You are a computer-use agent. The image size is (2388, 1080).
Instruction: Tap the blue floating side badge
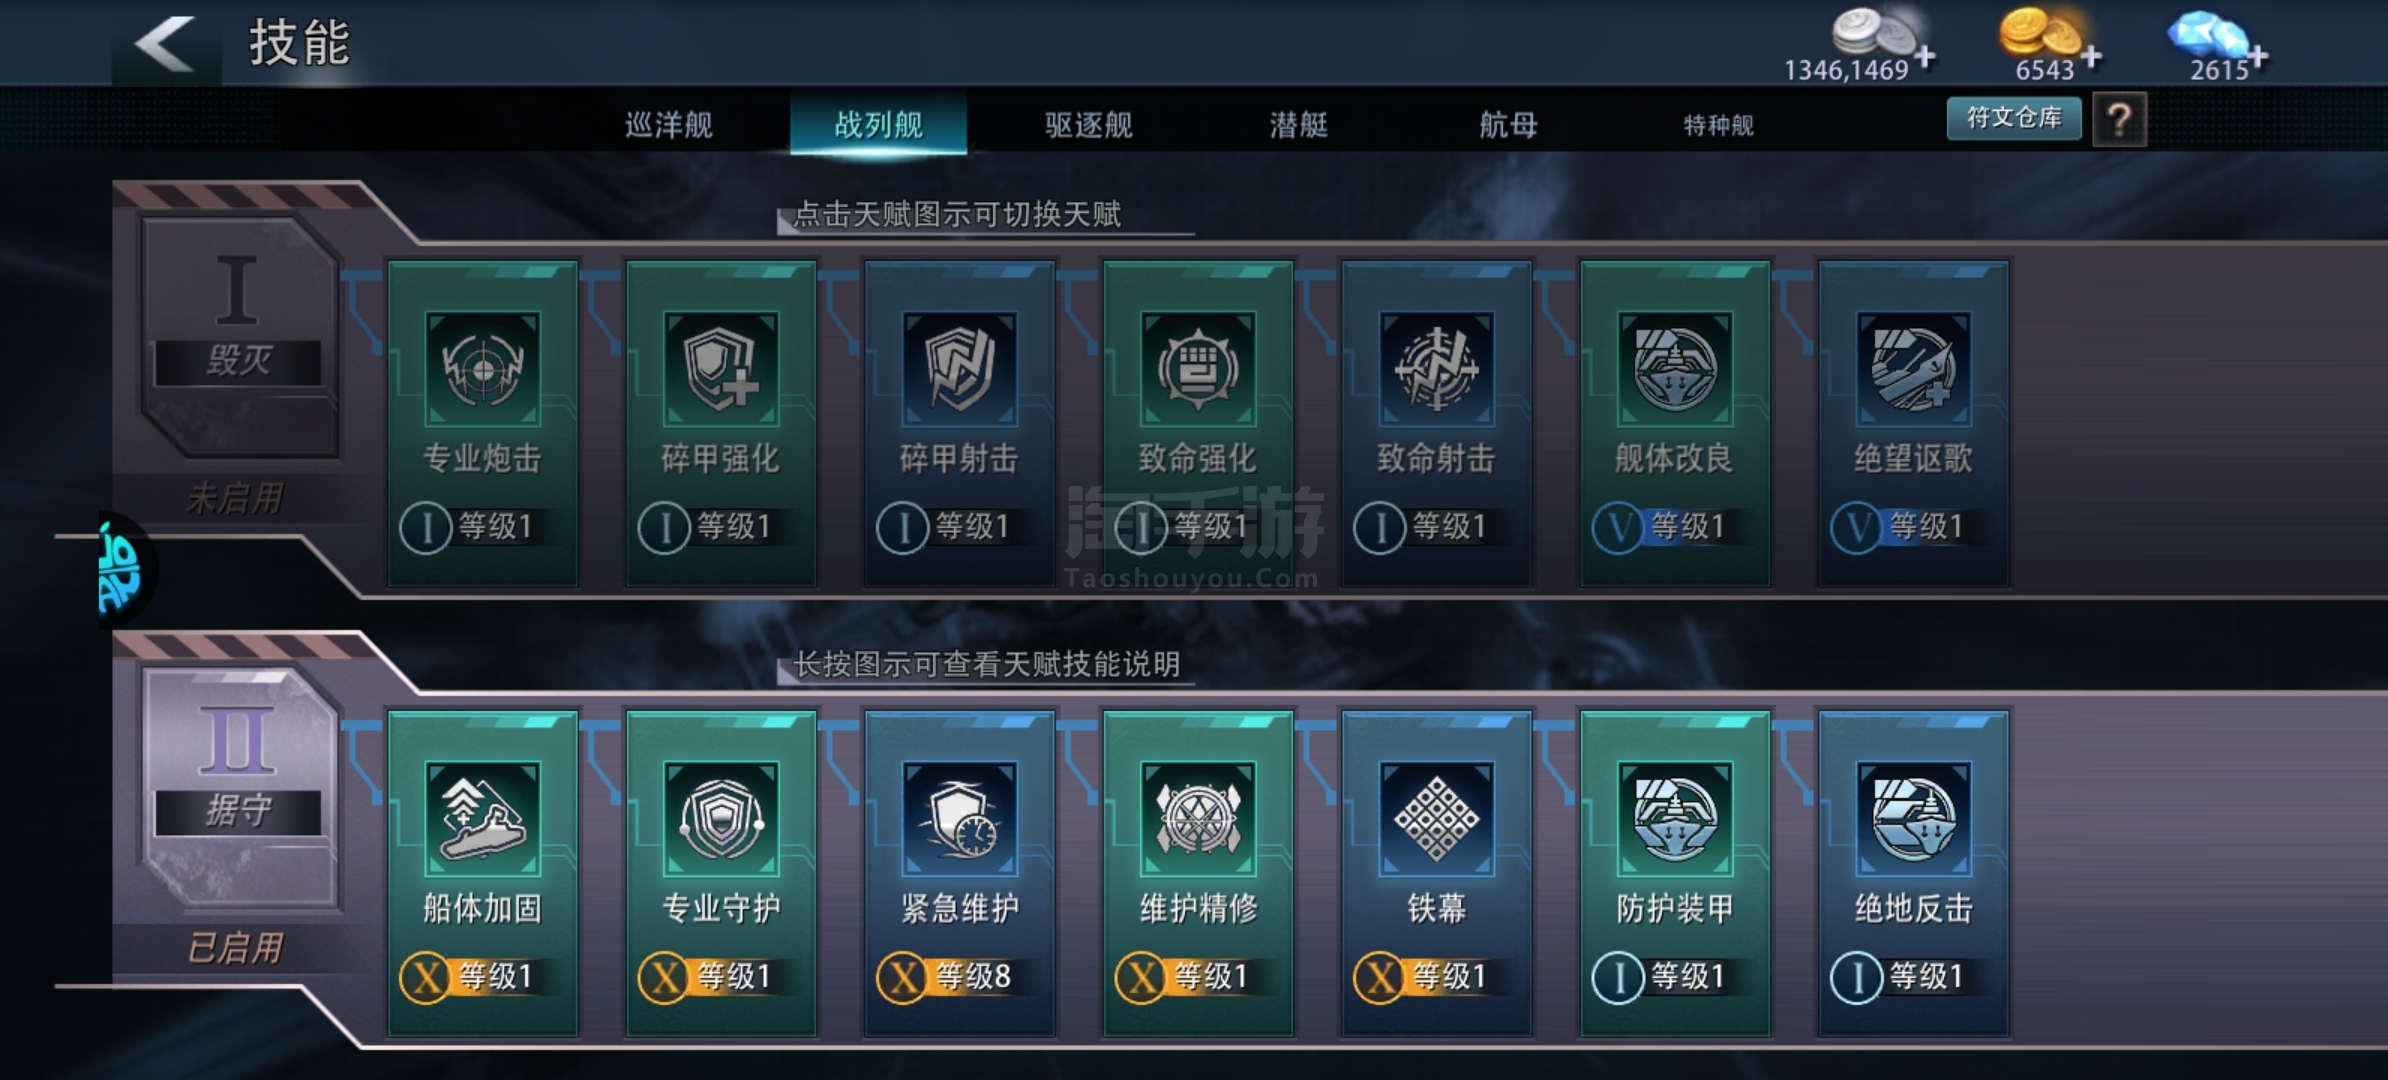point(124,570)
